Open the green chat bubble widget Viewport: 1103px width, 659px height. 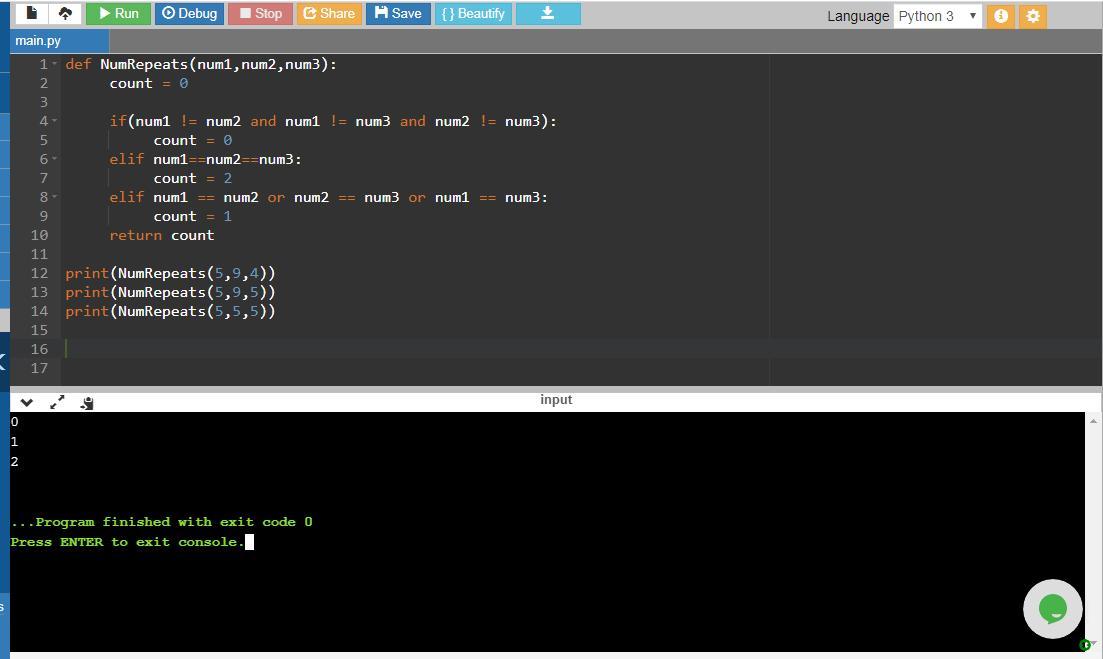(x=1052, y=608)
